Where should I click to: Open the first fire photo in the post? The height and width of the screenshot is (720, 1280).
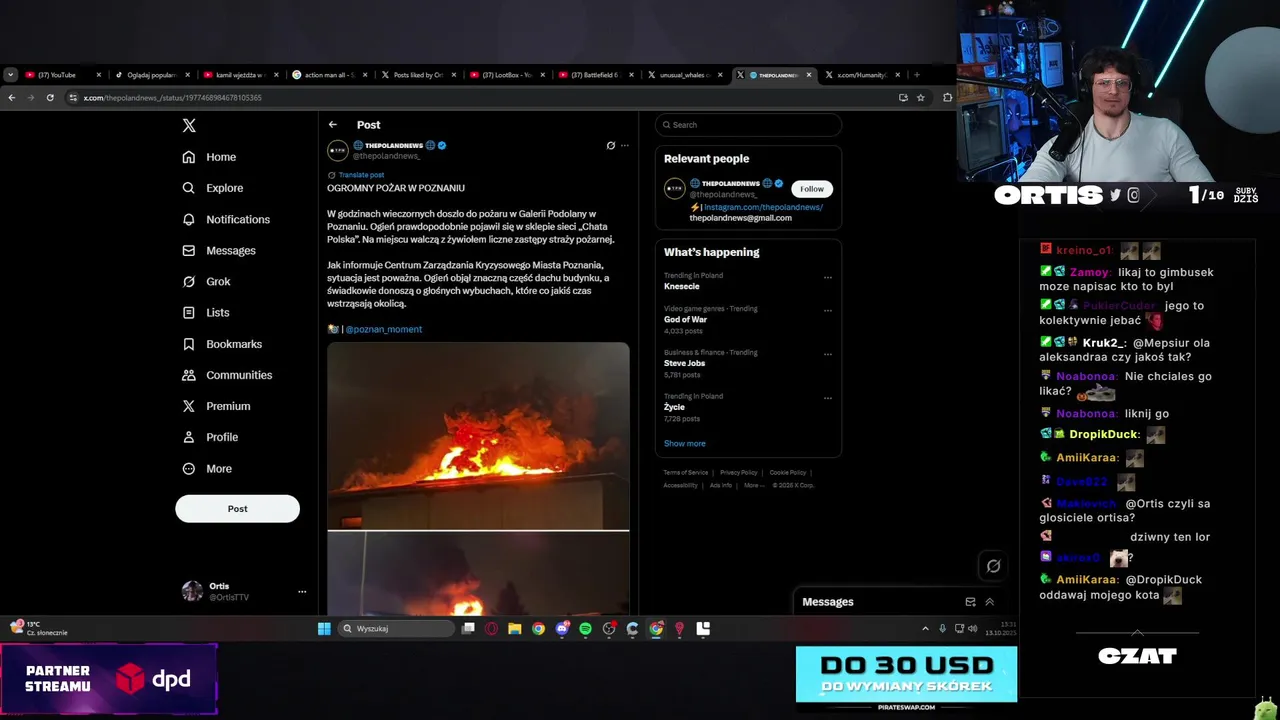pyautogui.click(x=478, y=436)
